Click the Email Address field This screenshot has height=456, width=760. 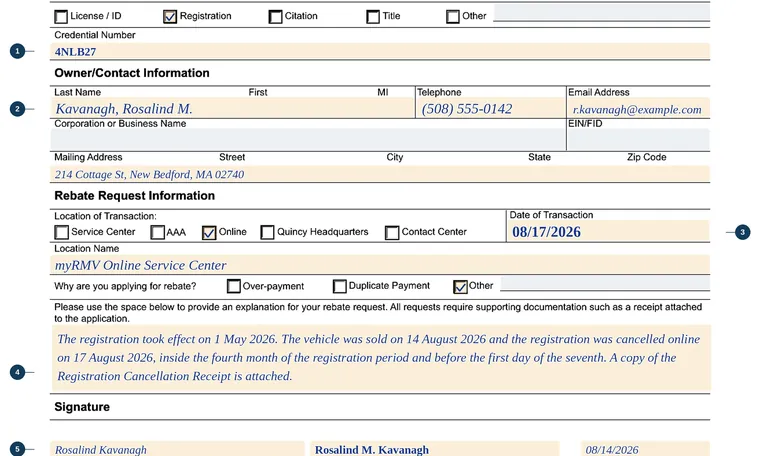638,108
